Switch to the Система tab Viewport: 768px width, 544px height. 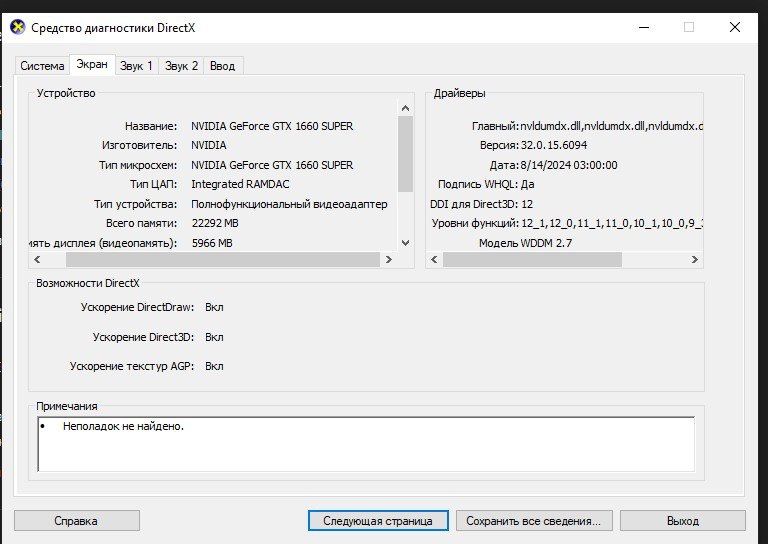(x=42, y=66)
